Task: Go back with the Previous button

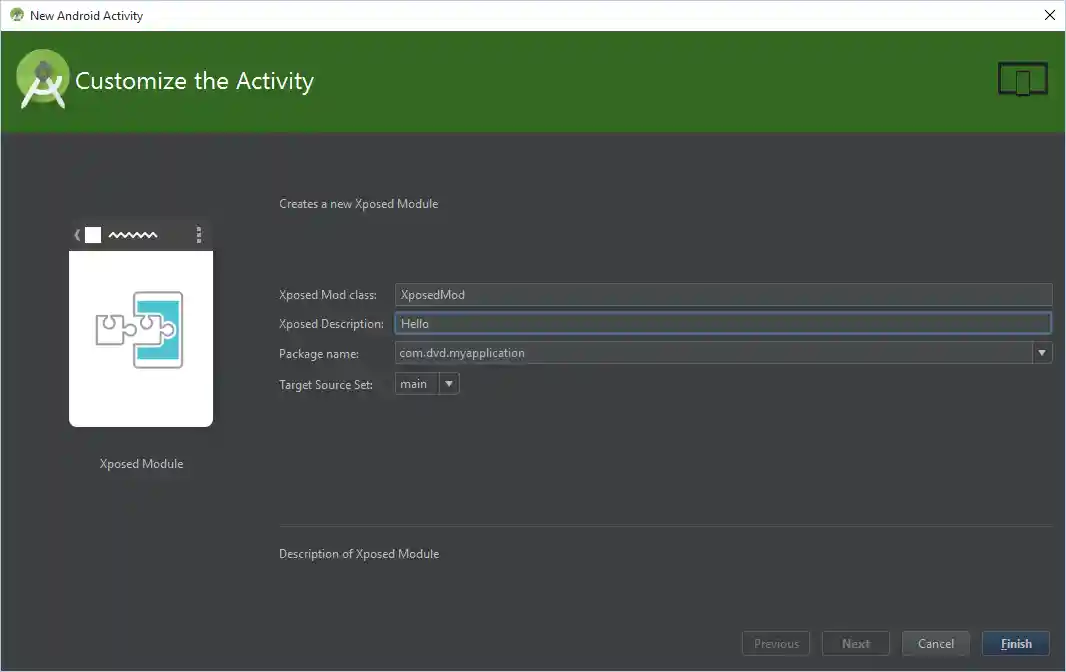Action: pyautogui.click(x=776, y=644)
